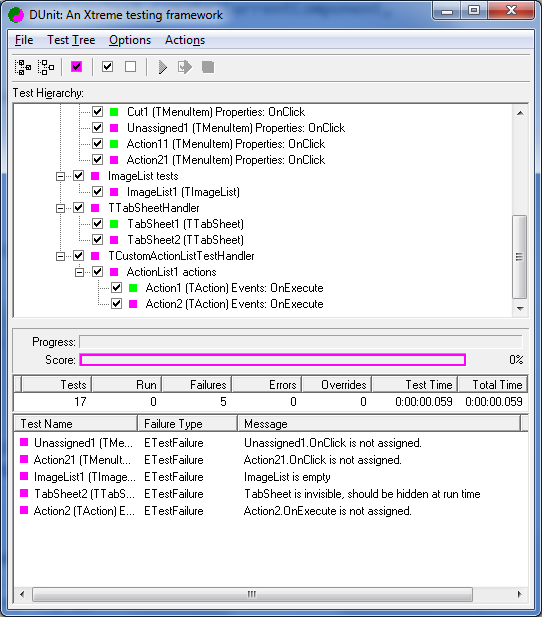Open the Test Tree menu
The image size is (542, 617).
point(71,40)
